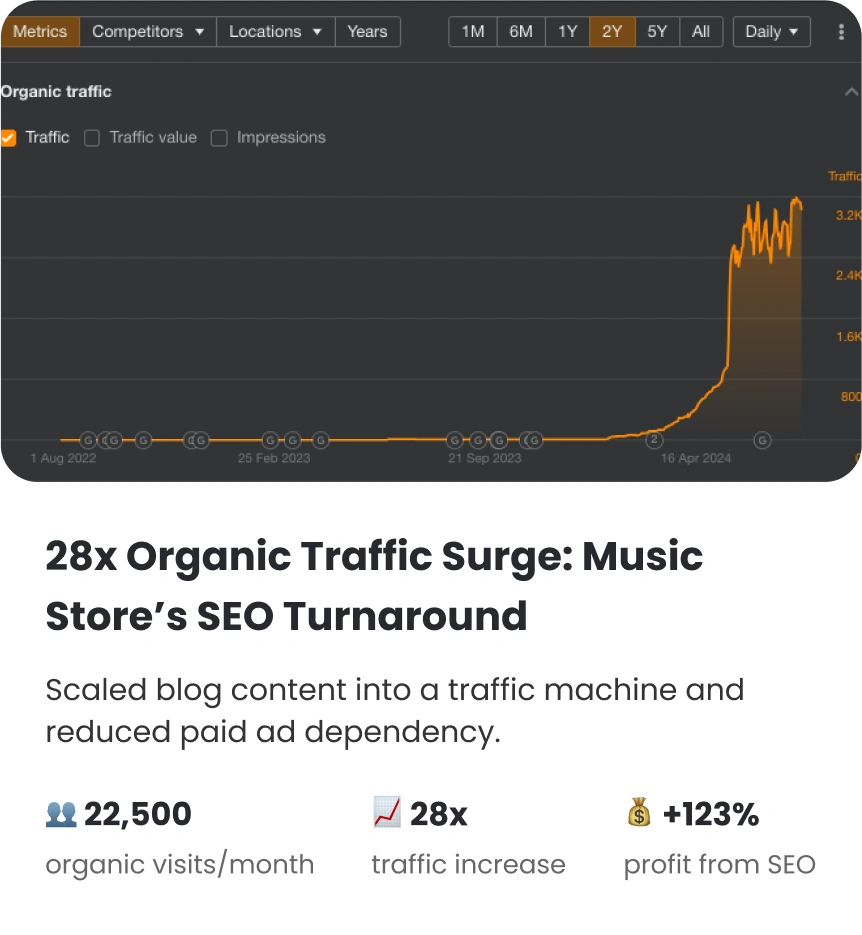Open the Competitors dropdown
The height and width of the screenshot is (935, 862).
[x=148, y=32]
